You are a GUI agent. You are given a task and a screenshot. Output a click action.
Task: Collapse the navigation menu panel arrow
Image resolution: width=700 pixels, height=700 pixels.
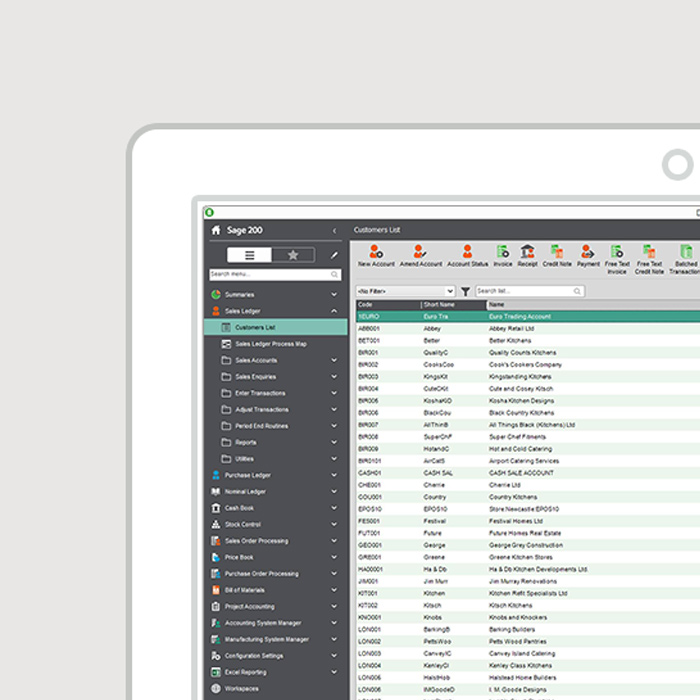point(334,230)
